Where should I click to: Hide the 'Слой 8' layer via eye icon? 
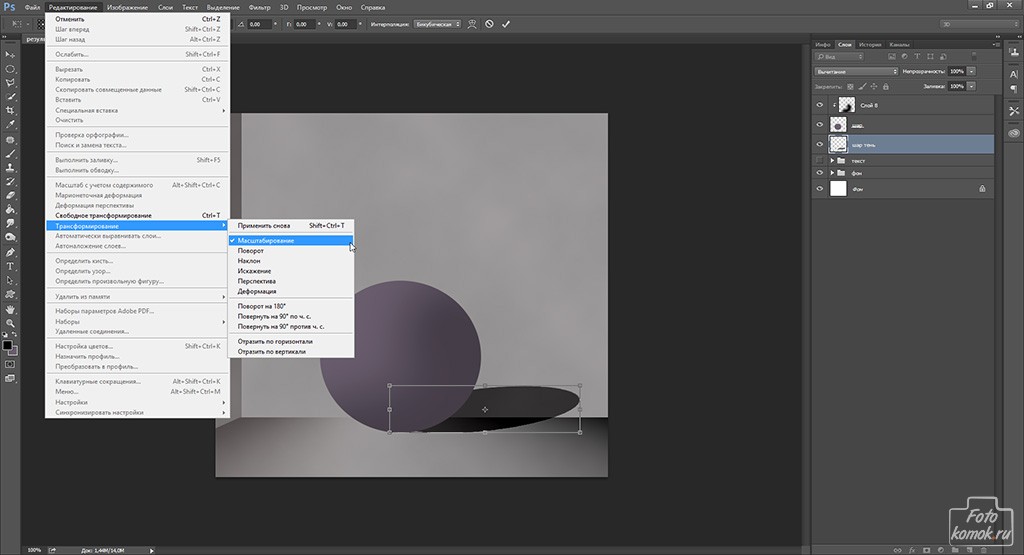[x=821, y=105]
